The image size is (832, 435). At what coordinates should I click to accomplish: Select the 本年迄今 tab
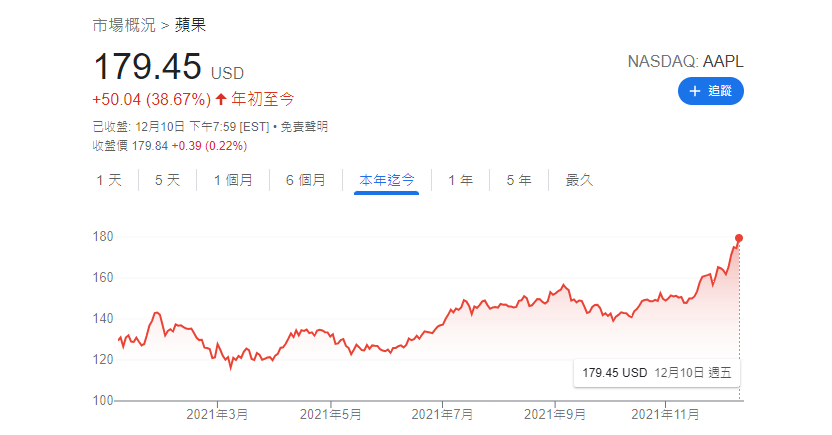(x=386, y=180)
